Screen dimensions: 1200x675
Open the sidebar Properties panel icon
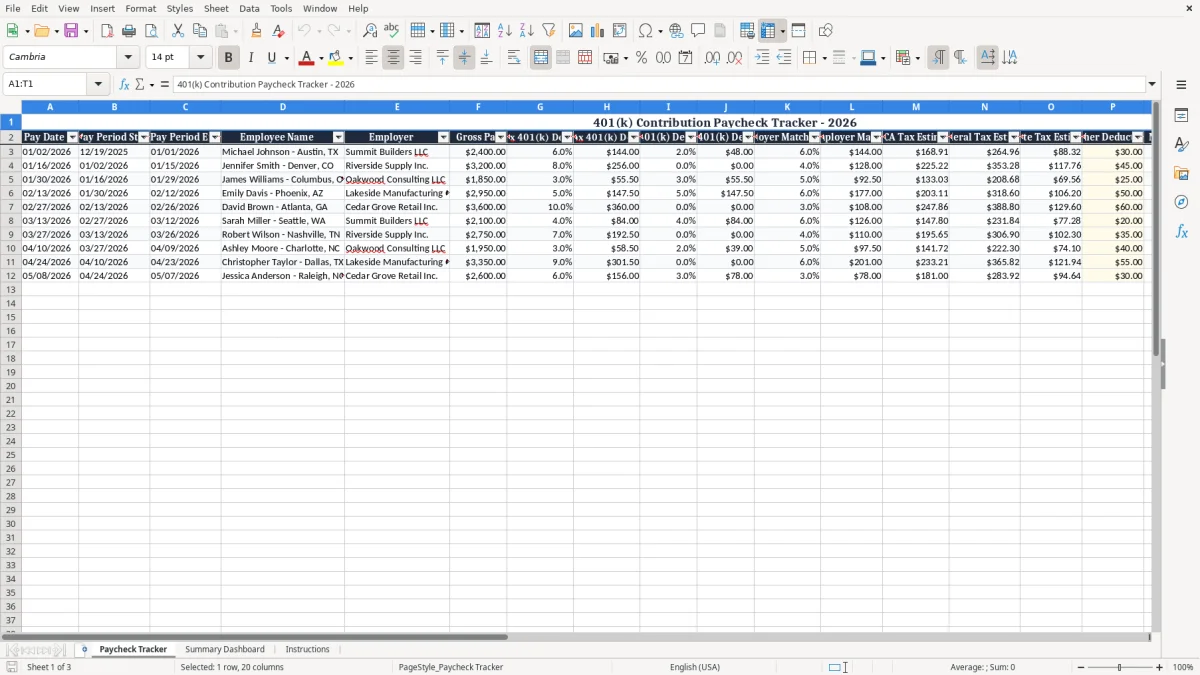point(1181,116)
